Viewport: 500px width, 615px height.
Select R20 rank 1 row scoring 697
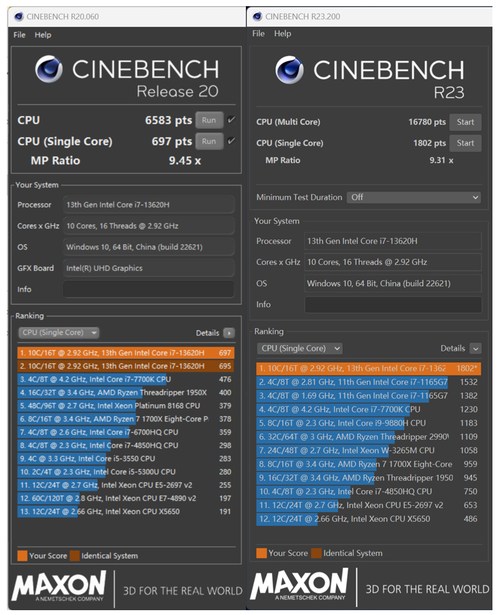[126, 353]
